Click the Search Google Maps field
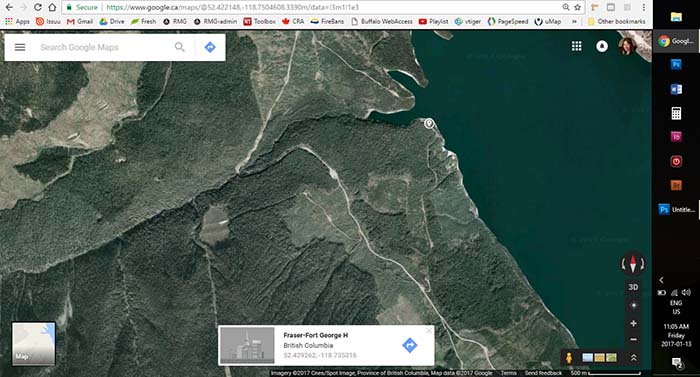This screenshot has width=700, height=377. 103,47
